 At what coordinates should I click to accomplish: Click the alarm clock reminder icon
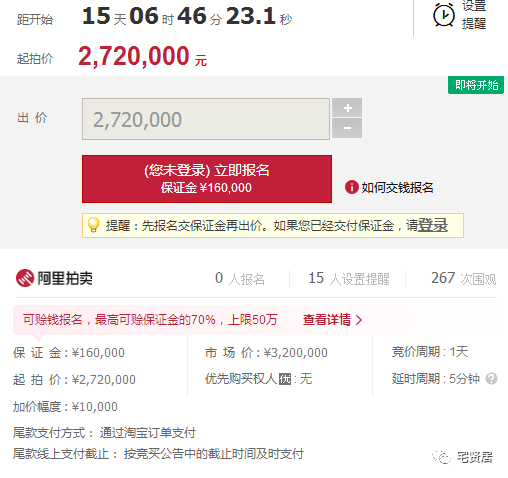(443, 15)
